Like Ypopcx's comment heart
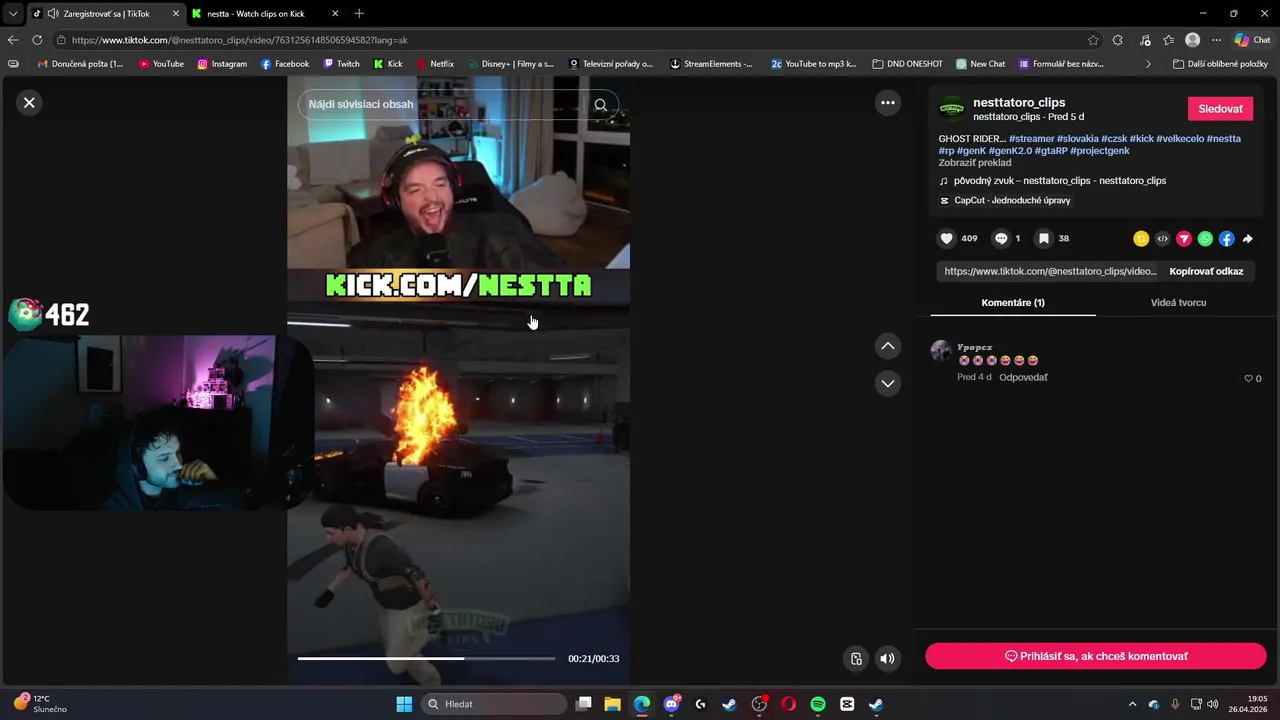The width and height of the screenshot is (1280, 720). [x=1248, y=378]
